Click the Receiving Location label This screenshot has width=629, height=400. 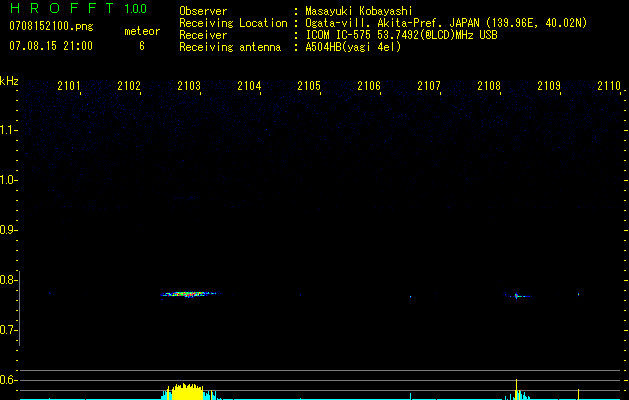click(x=233, y=23)
